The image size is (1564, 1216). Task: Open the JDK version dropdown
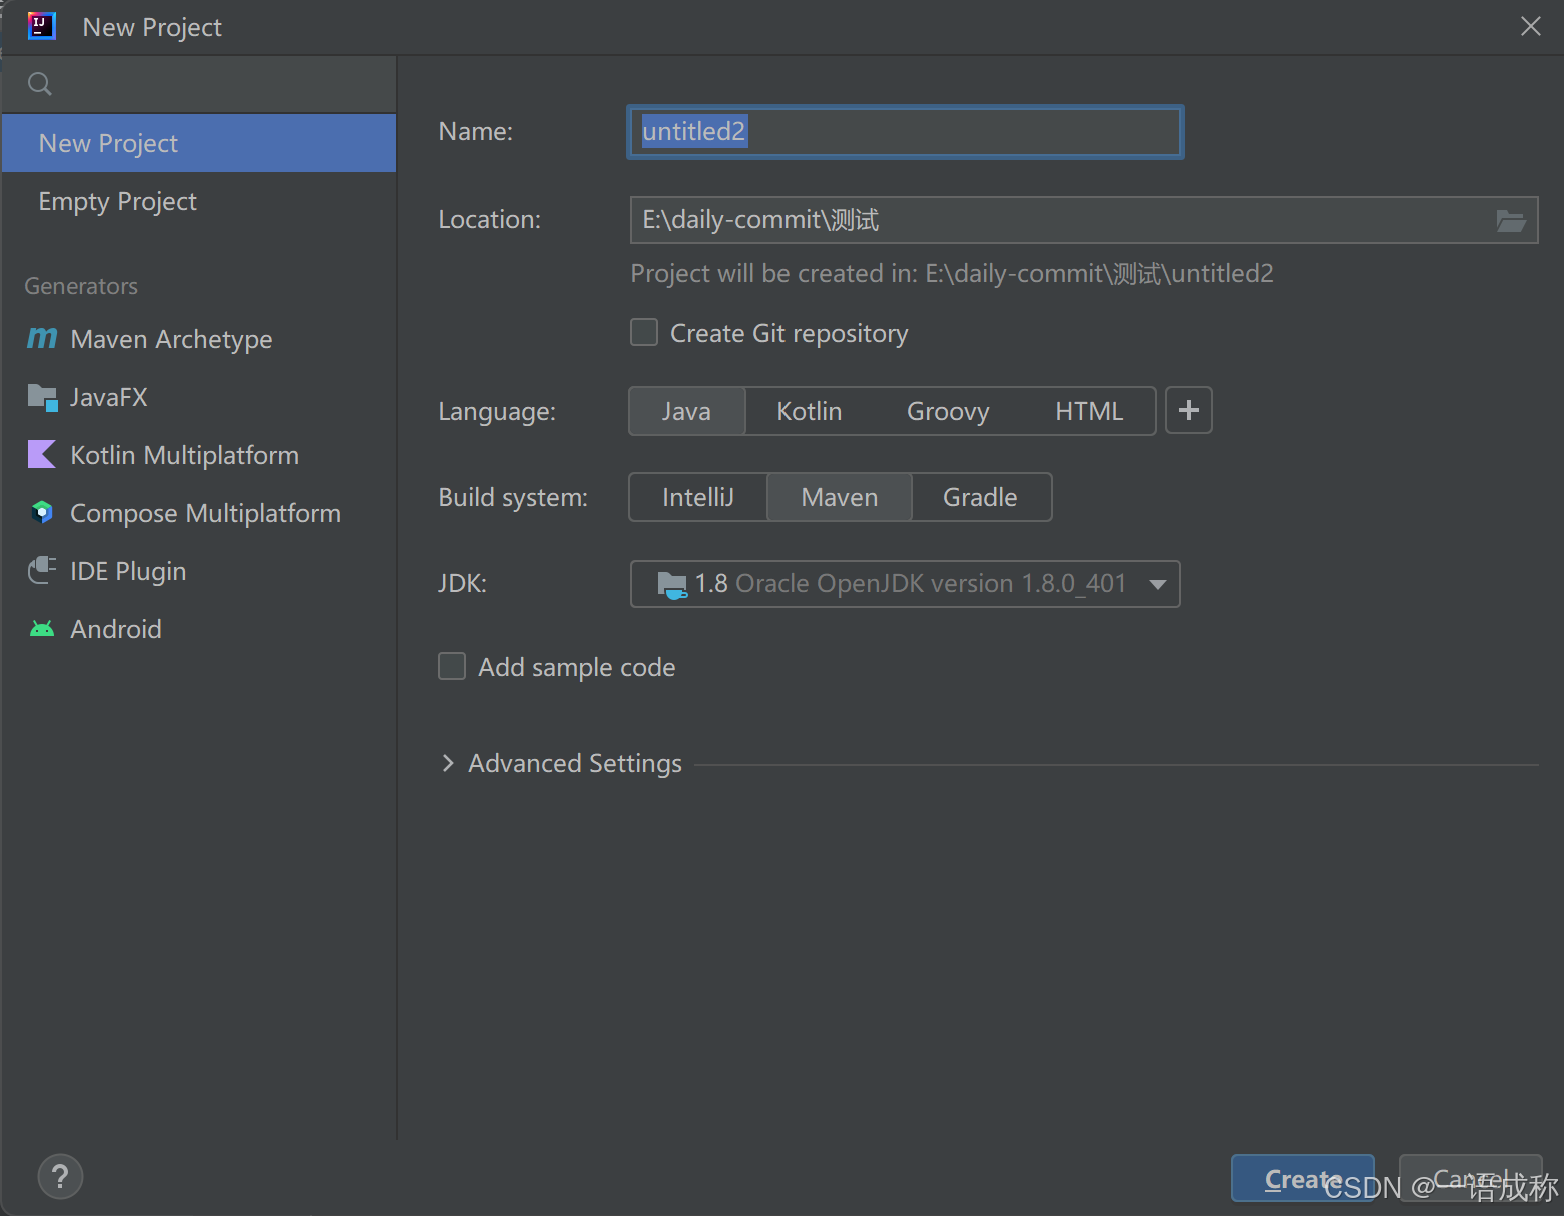click(905, 584)
